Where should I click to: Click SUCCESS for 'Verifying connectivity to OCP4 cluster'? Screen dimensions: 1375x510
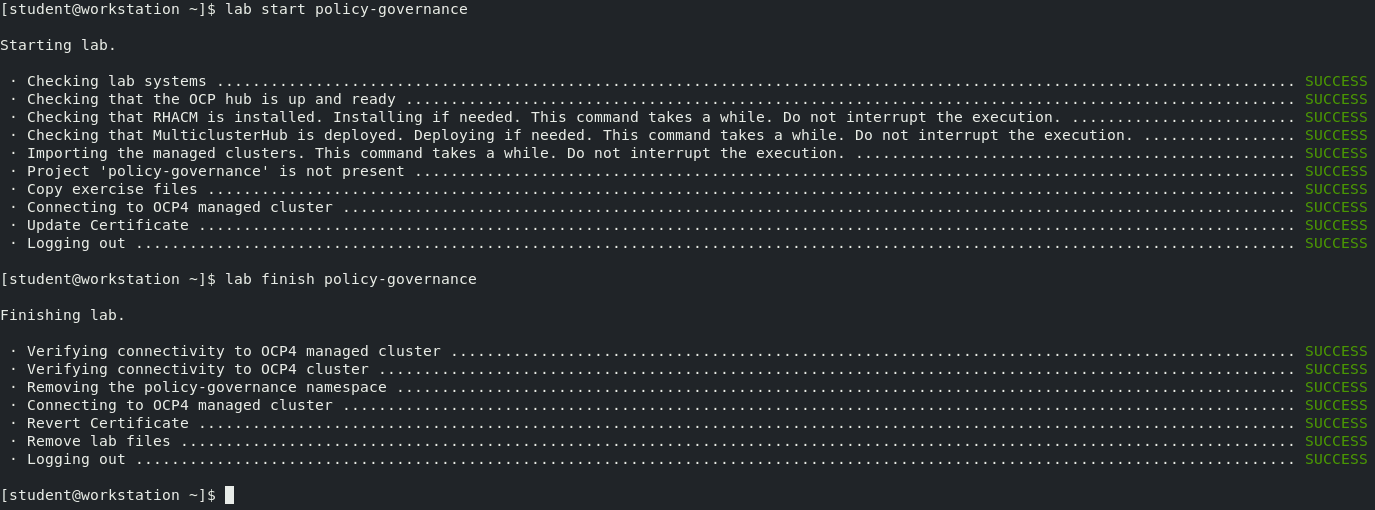[1335, 369]
